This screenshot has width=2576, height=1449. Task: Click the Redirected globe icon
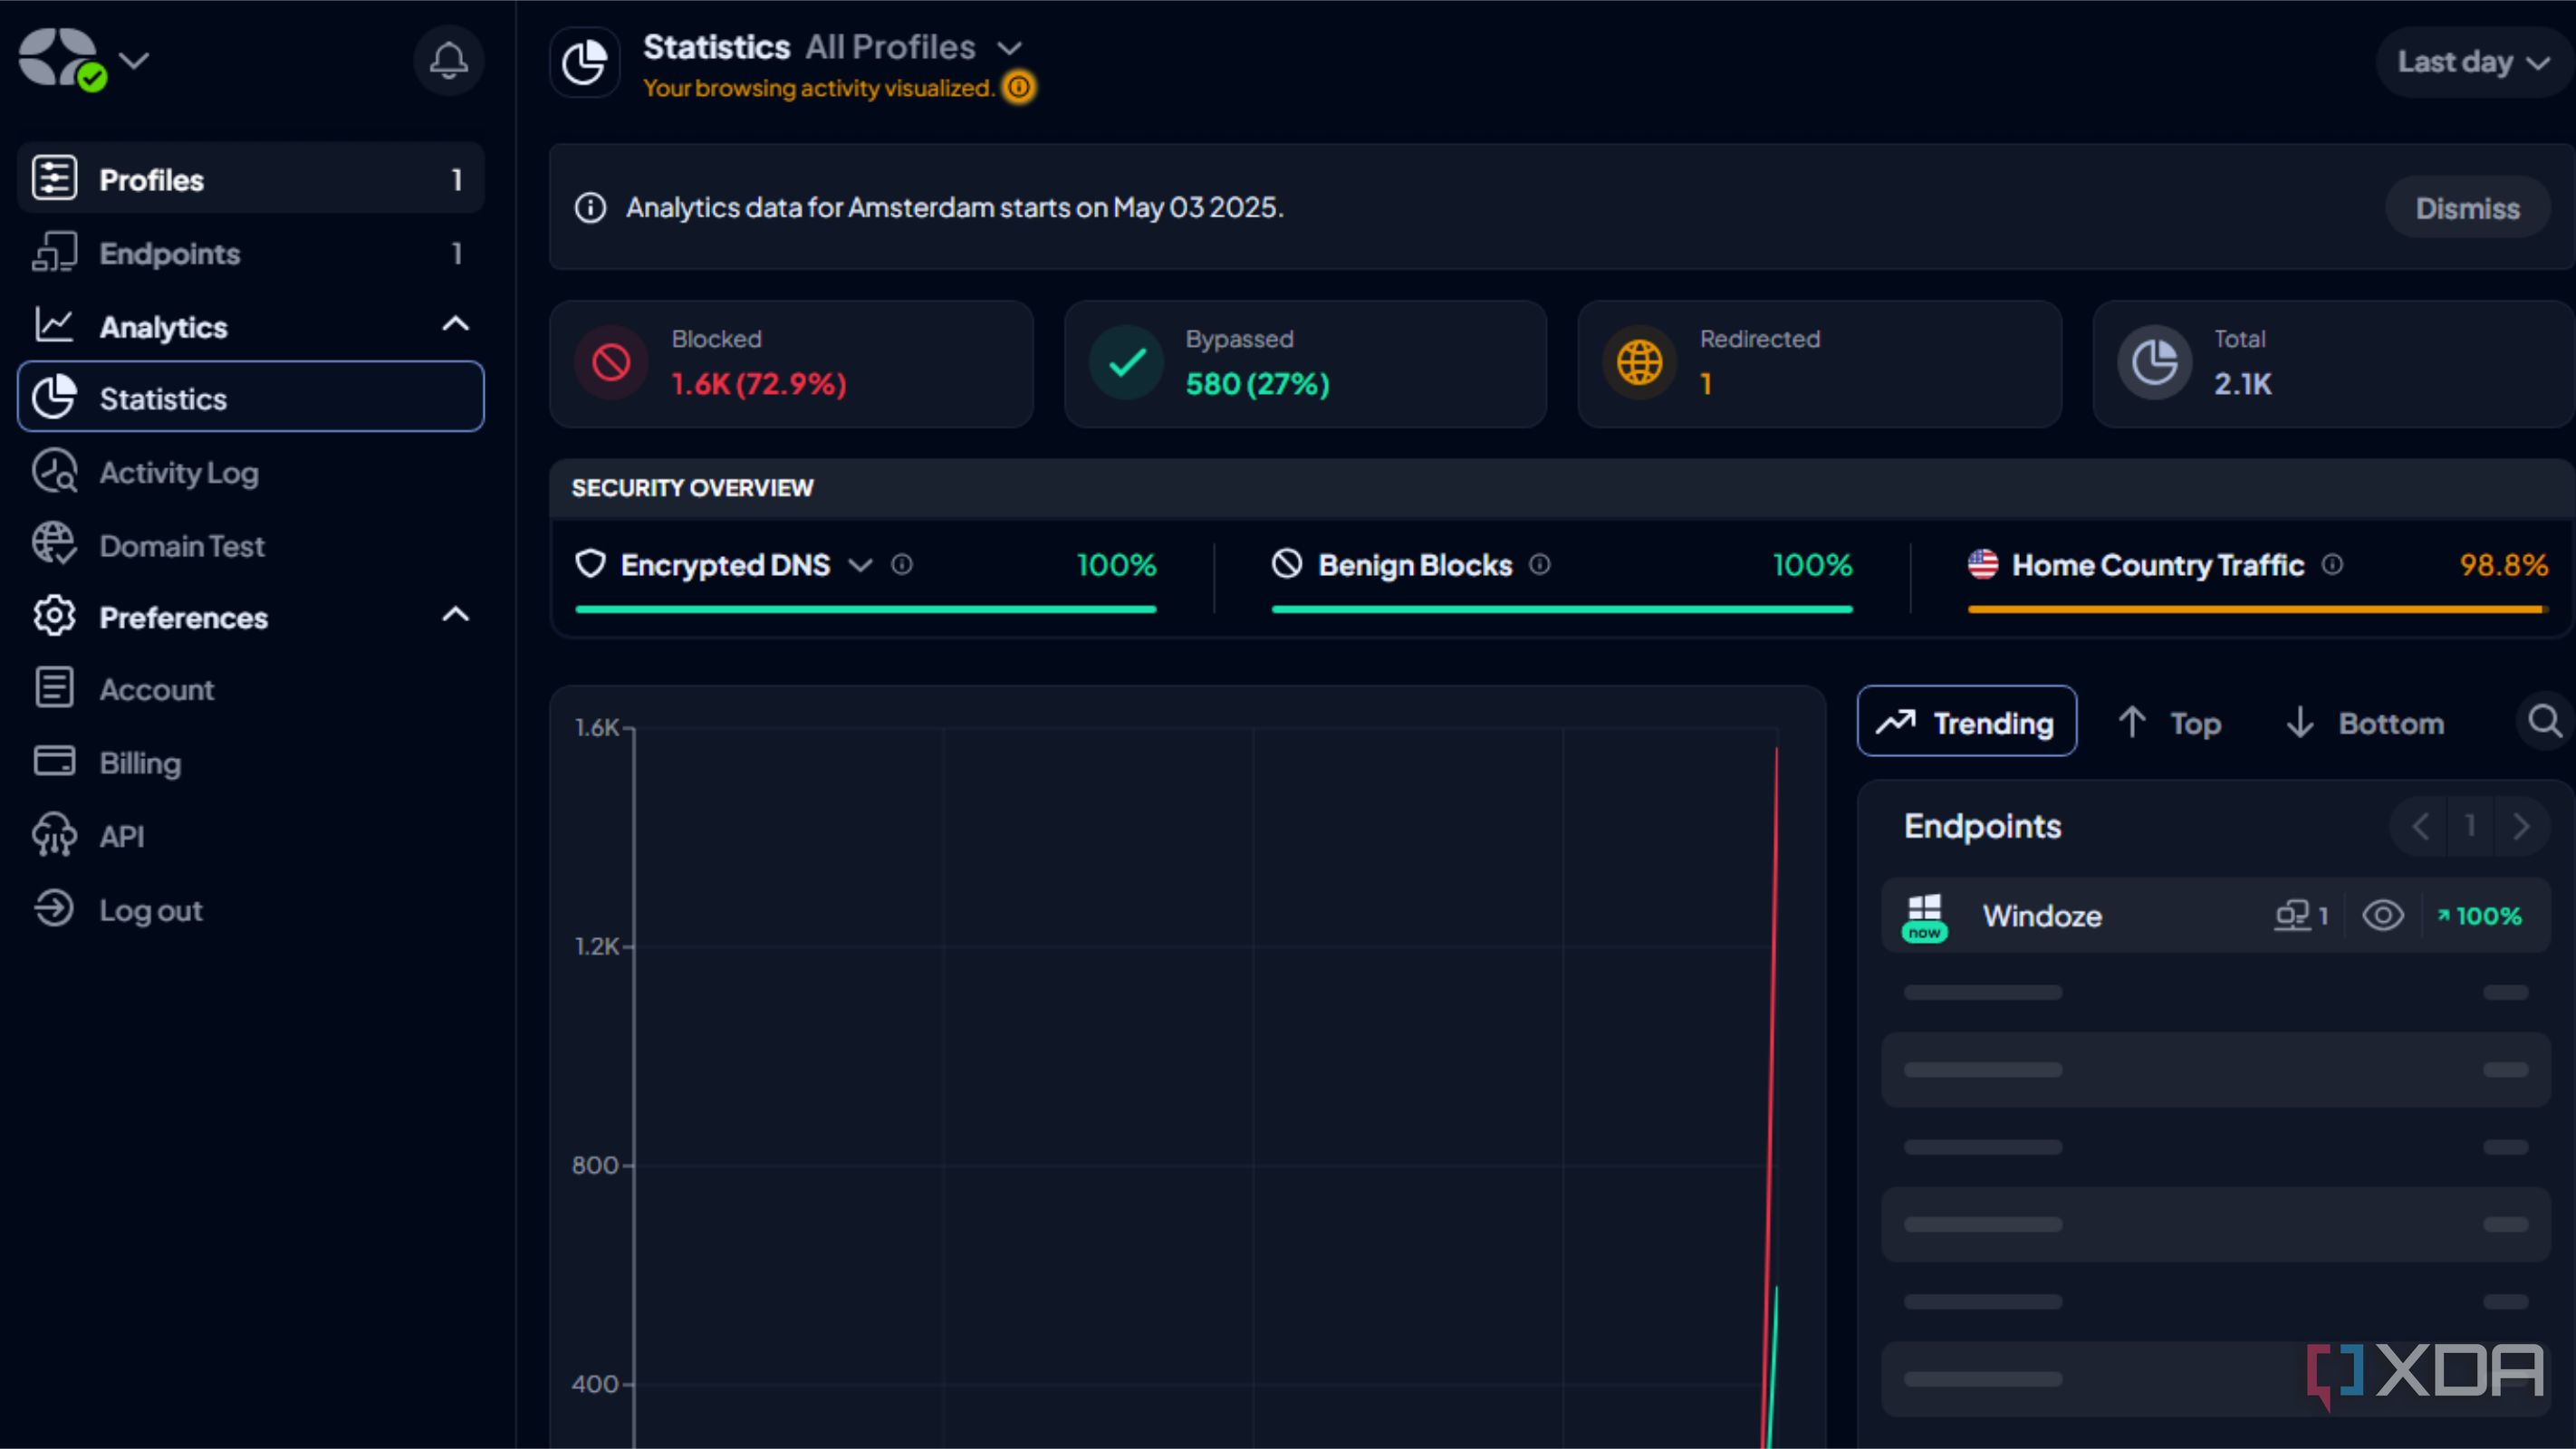click(1640, 362)
